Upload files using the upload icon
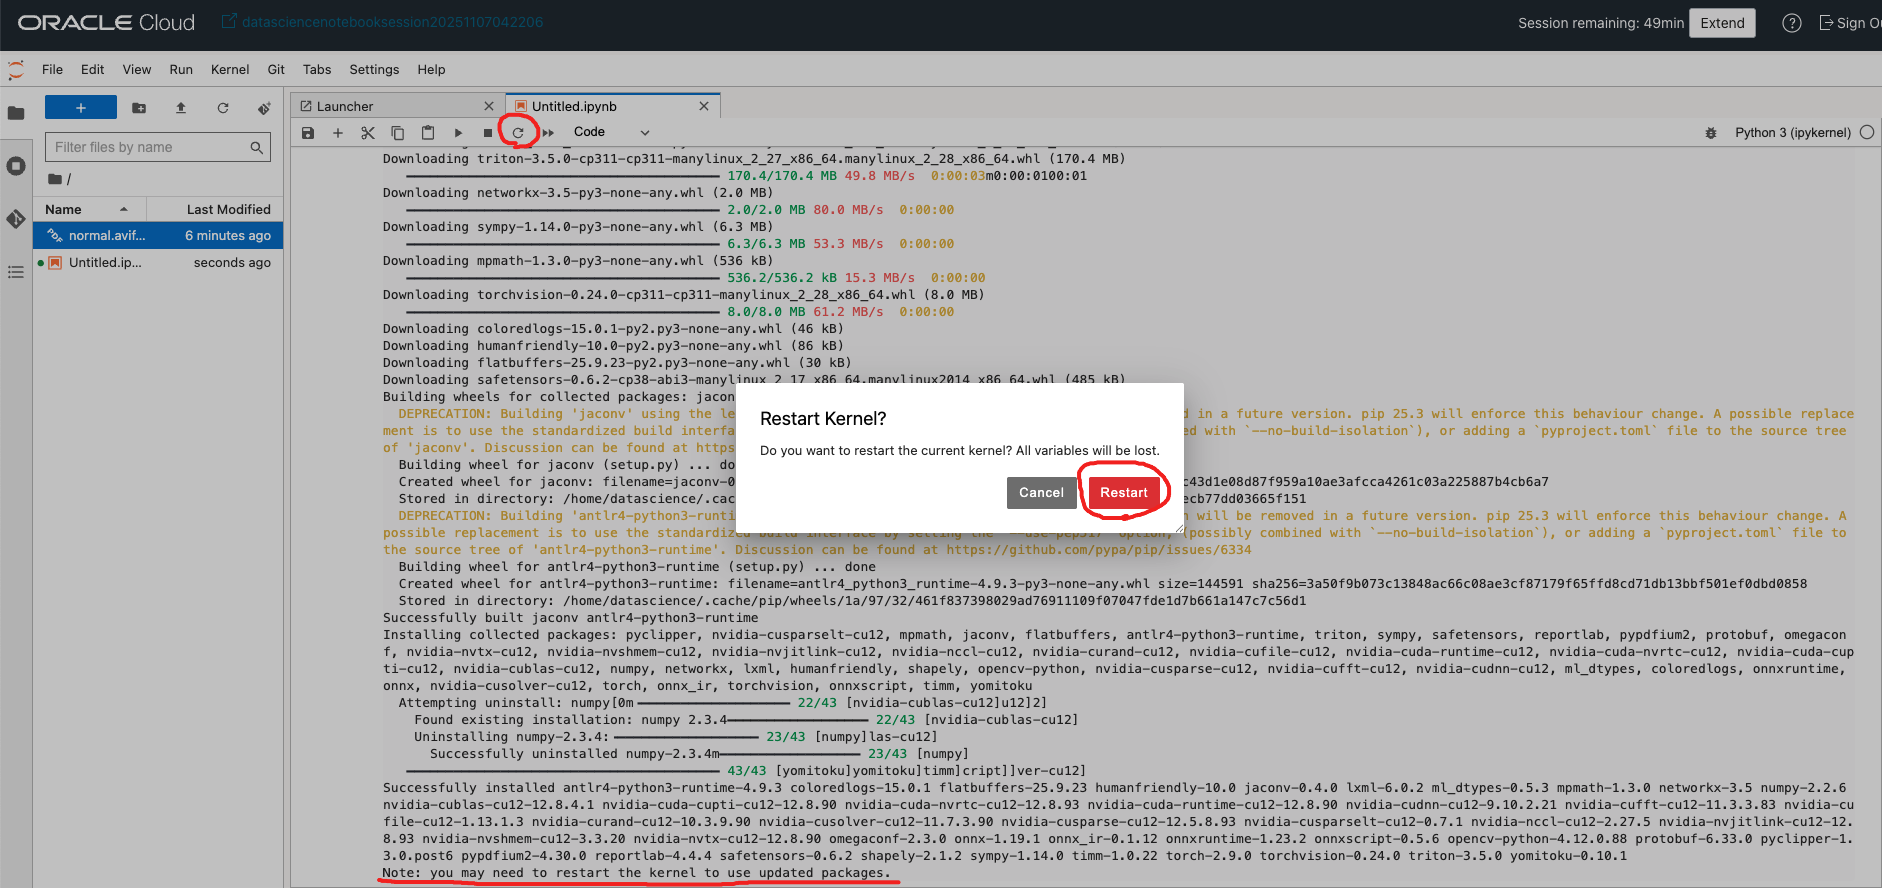This screenshot has height=888, width=1882. click(181, 108)
